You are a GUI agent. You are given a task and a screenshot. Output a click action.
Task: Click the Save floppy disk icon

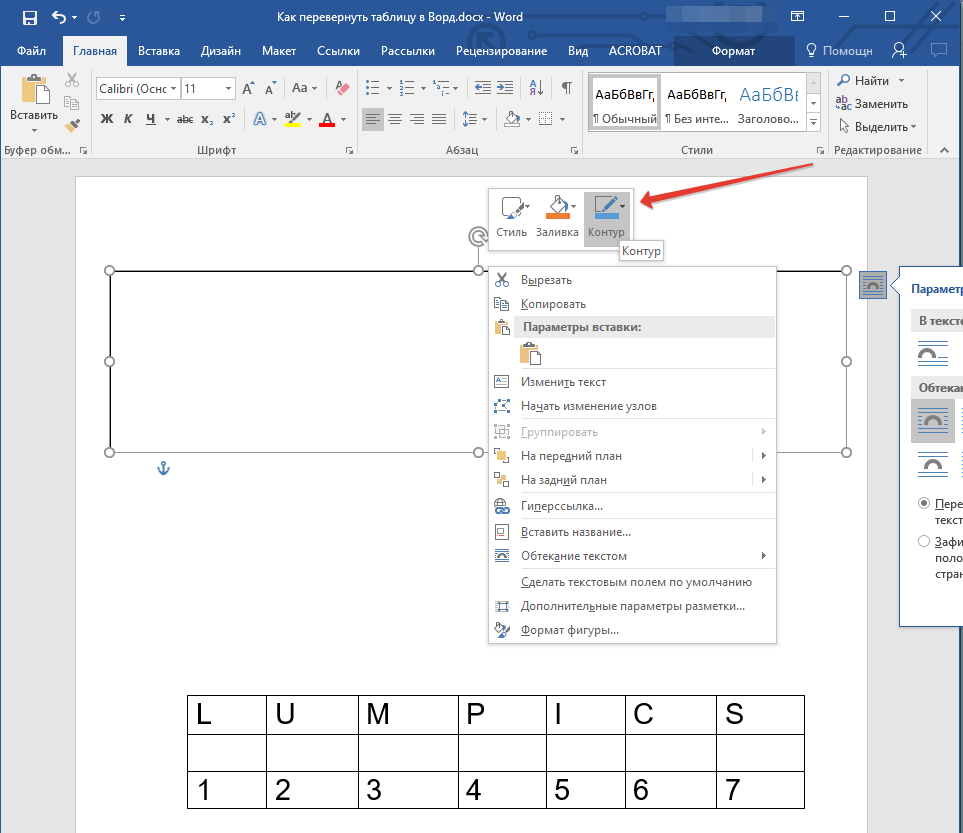pyautogui.click(x=29, y=18)
